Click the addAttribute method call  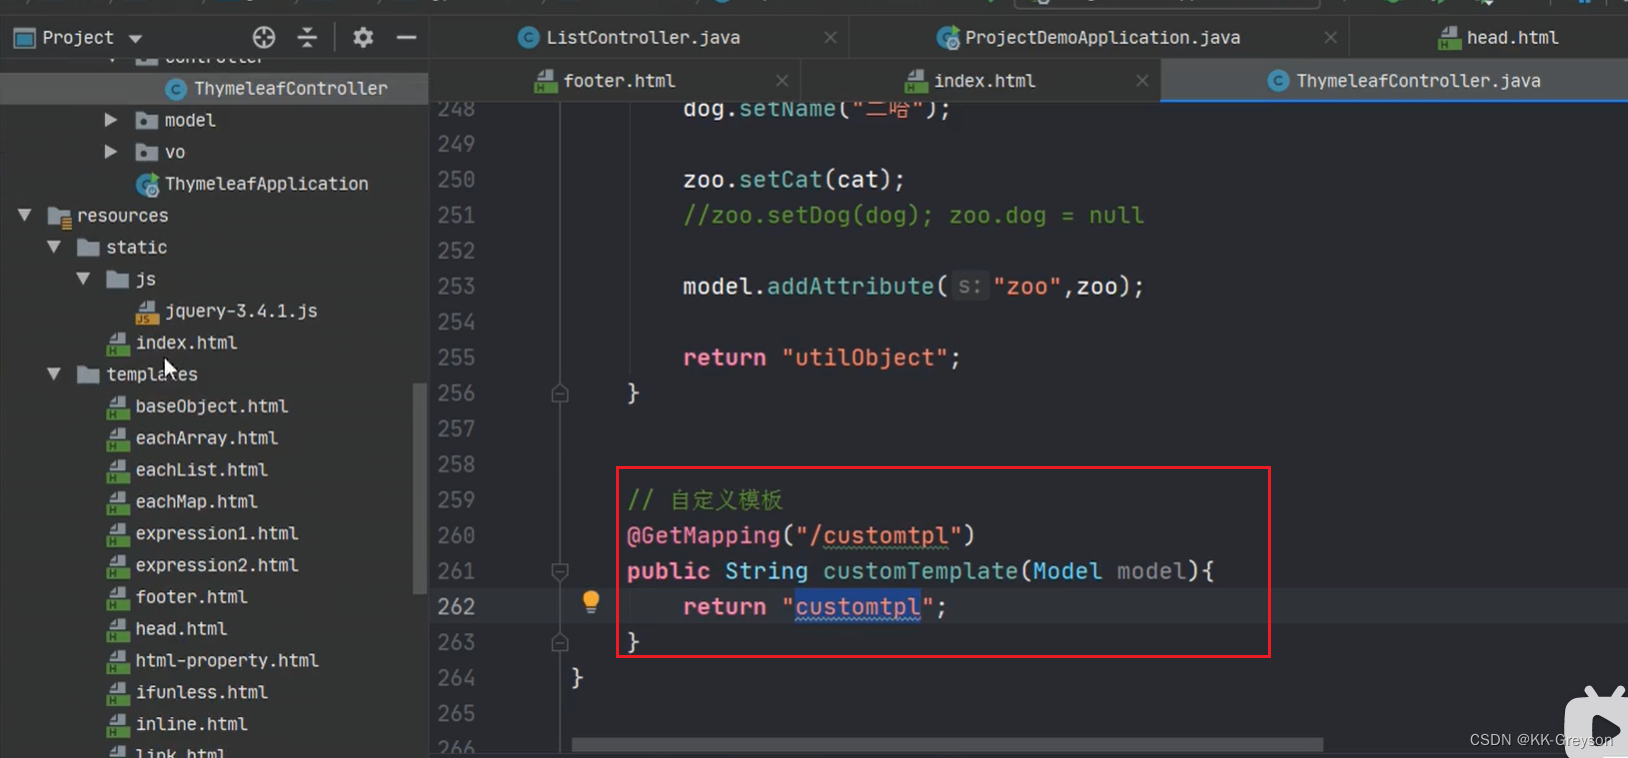(x=850, y=287)
